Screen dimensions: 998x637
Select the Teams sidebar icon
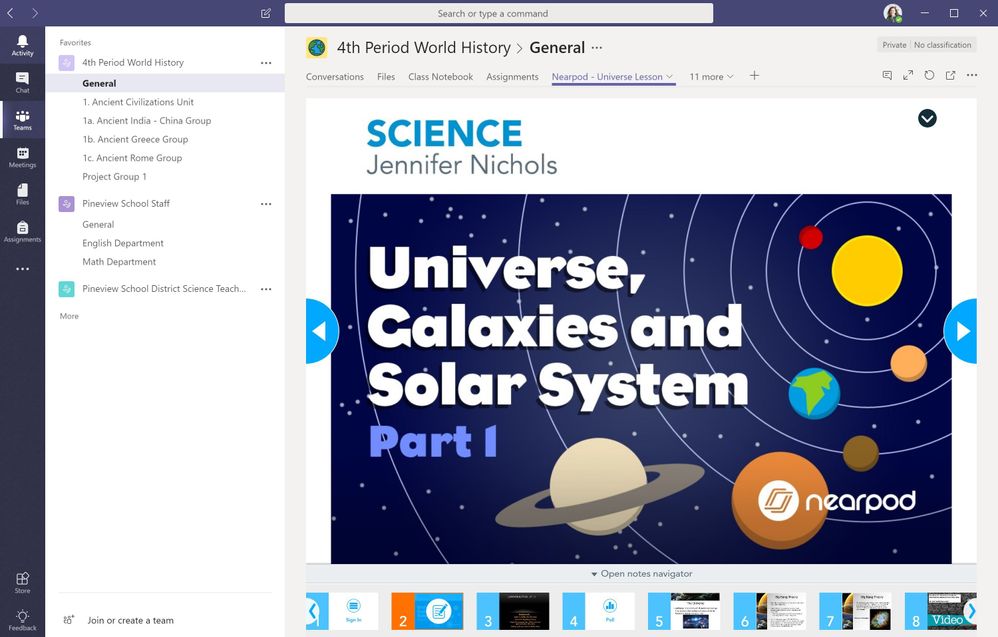[x=22, y=120]
